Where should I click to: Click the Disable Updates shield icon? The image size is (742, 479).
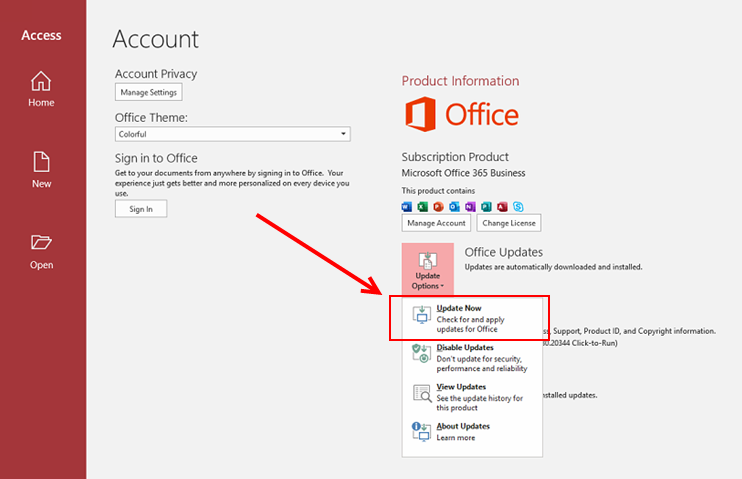point(421,354)
